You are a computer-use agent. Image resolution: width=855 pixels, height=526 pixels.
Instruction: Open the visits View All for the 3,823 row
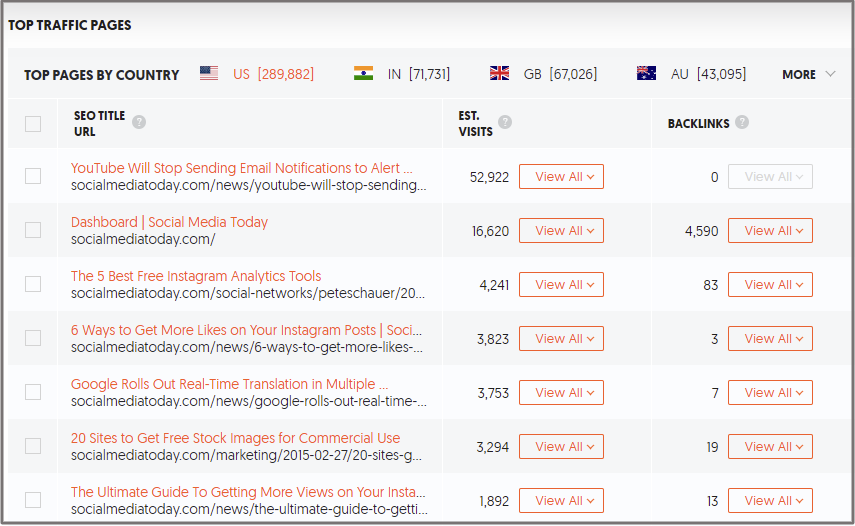coord(561,338)
